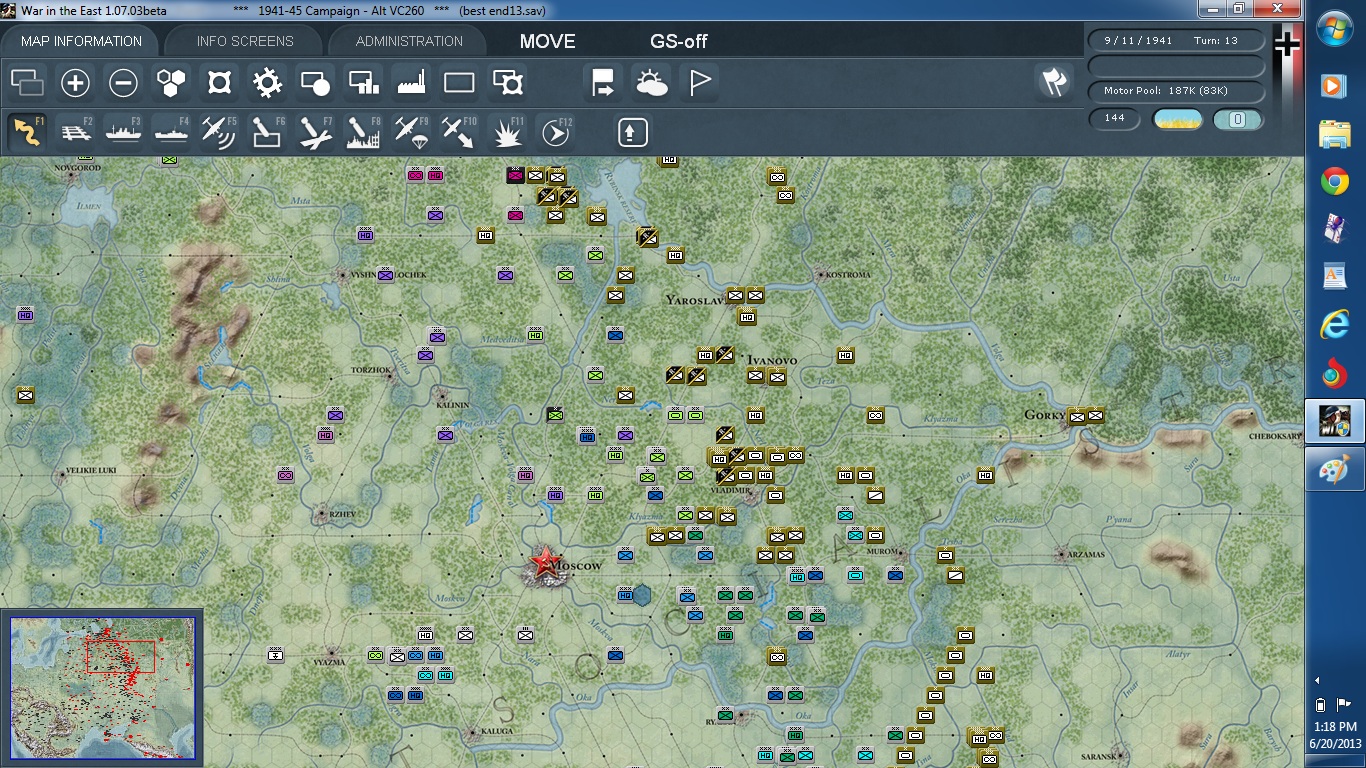Click the End Turn arrow icon (F12)
This screenshot has width=1366, height=768.
pyautogui.click(x=555, y=132)
